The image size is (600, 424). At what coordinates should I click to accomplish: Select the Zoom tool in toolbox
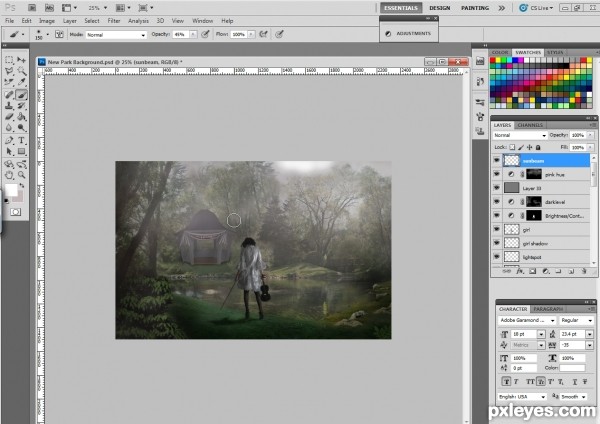(21, 175)
